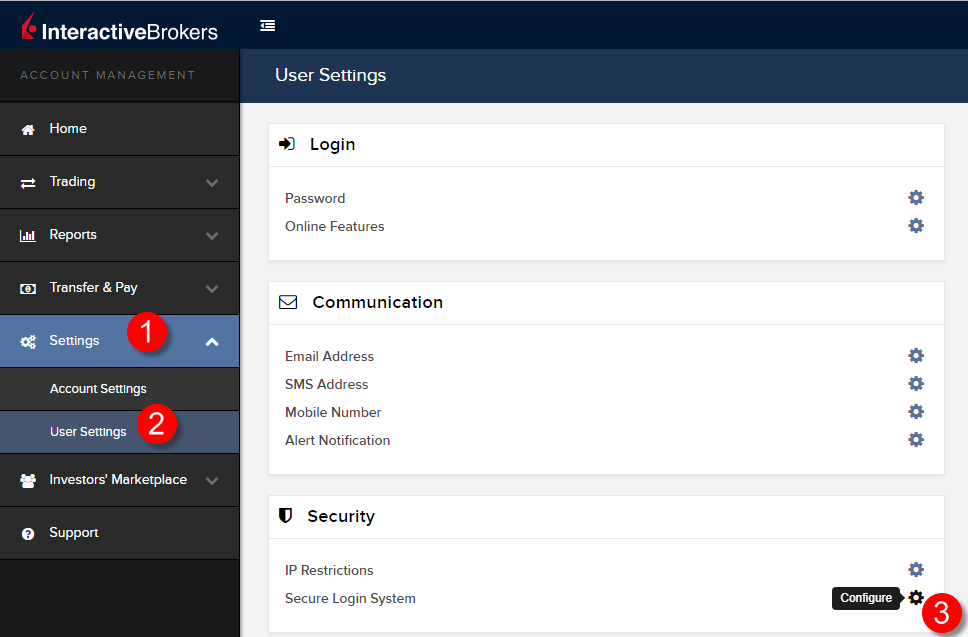
Task: Expand the Trading menu chevron
Action: [x=212, y=183]
